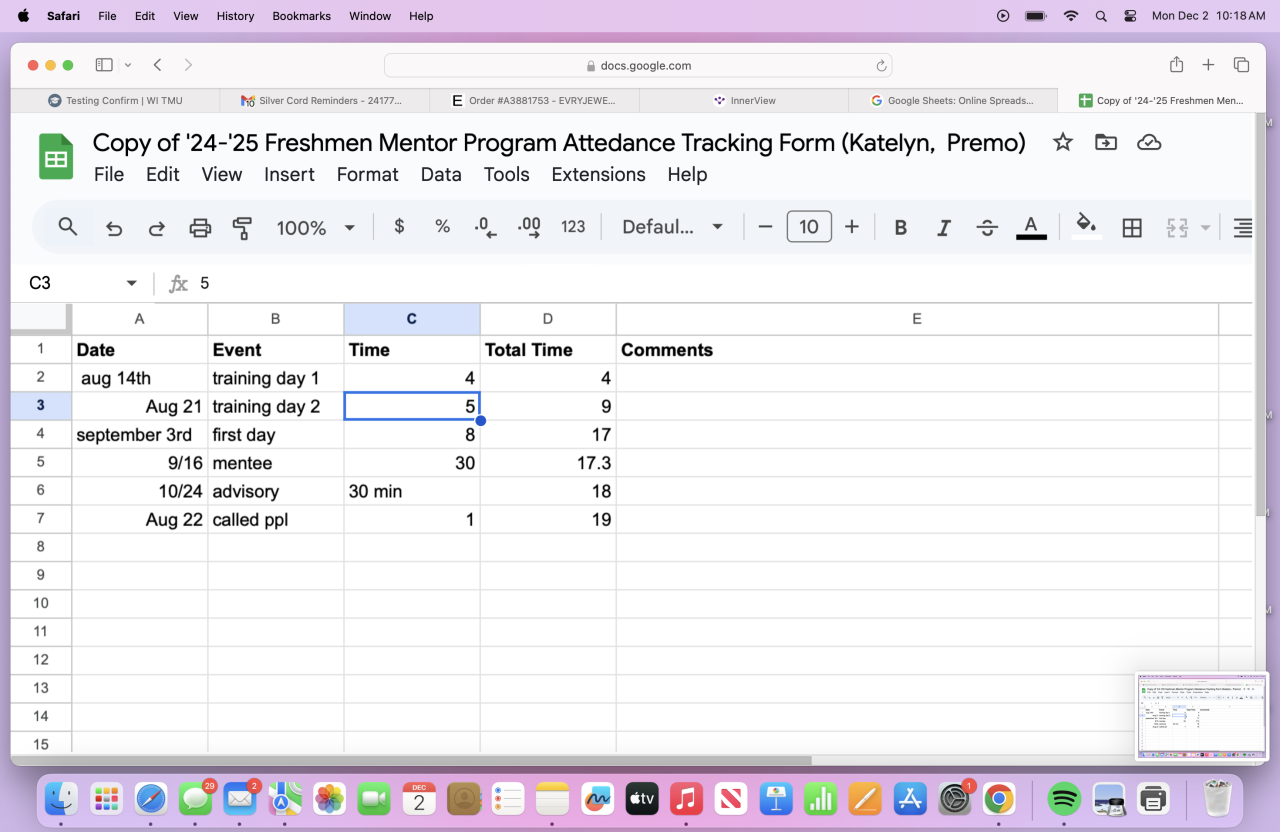
Task: Click the search menus magnifier icon
Action: (x=68, y=227)
